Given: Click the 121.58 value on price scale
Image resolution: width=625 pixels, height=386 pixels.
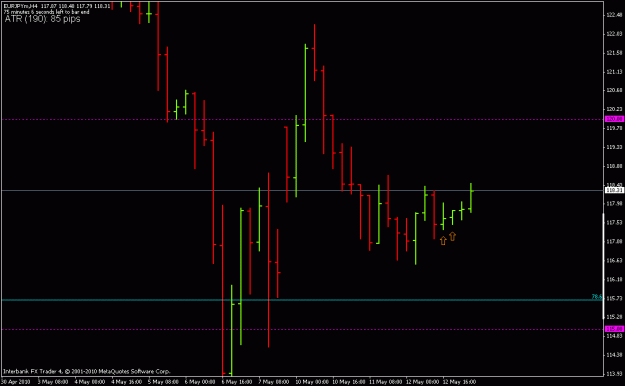Looking at the screenshot, I should [614, 53].
